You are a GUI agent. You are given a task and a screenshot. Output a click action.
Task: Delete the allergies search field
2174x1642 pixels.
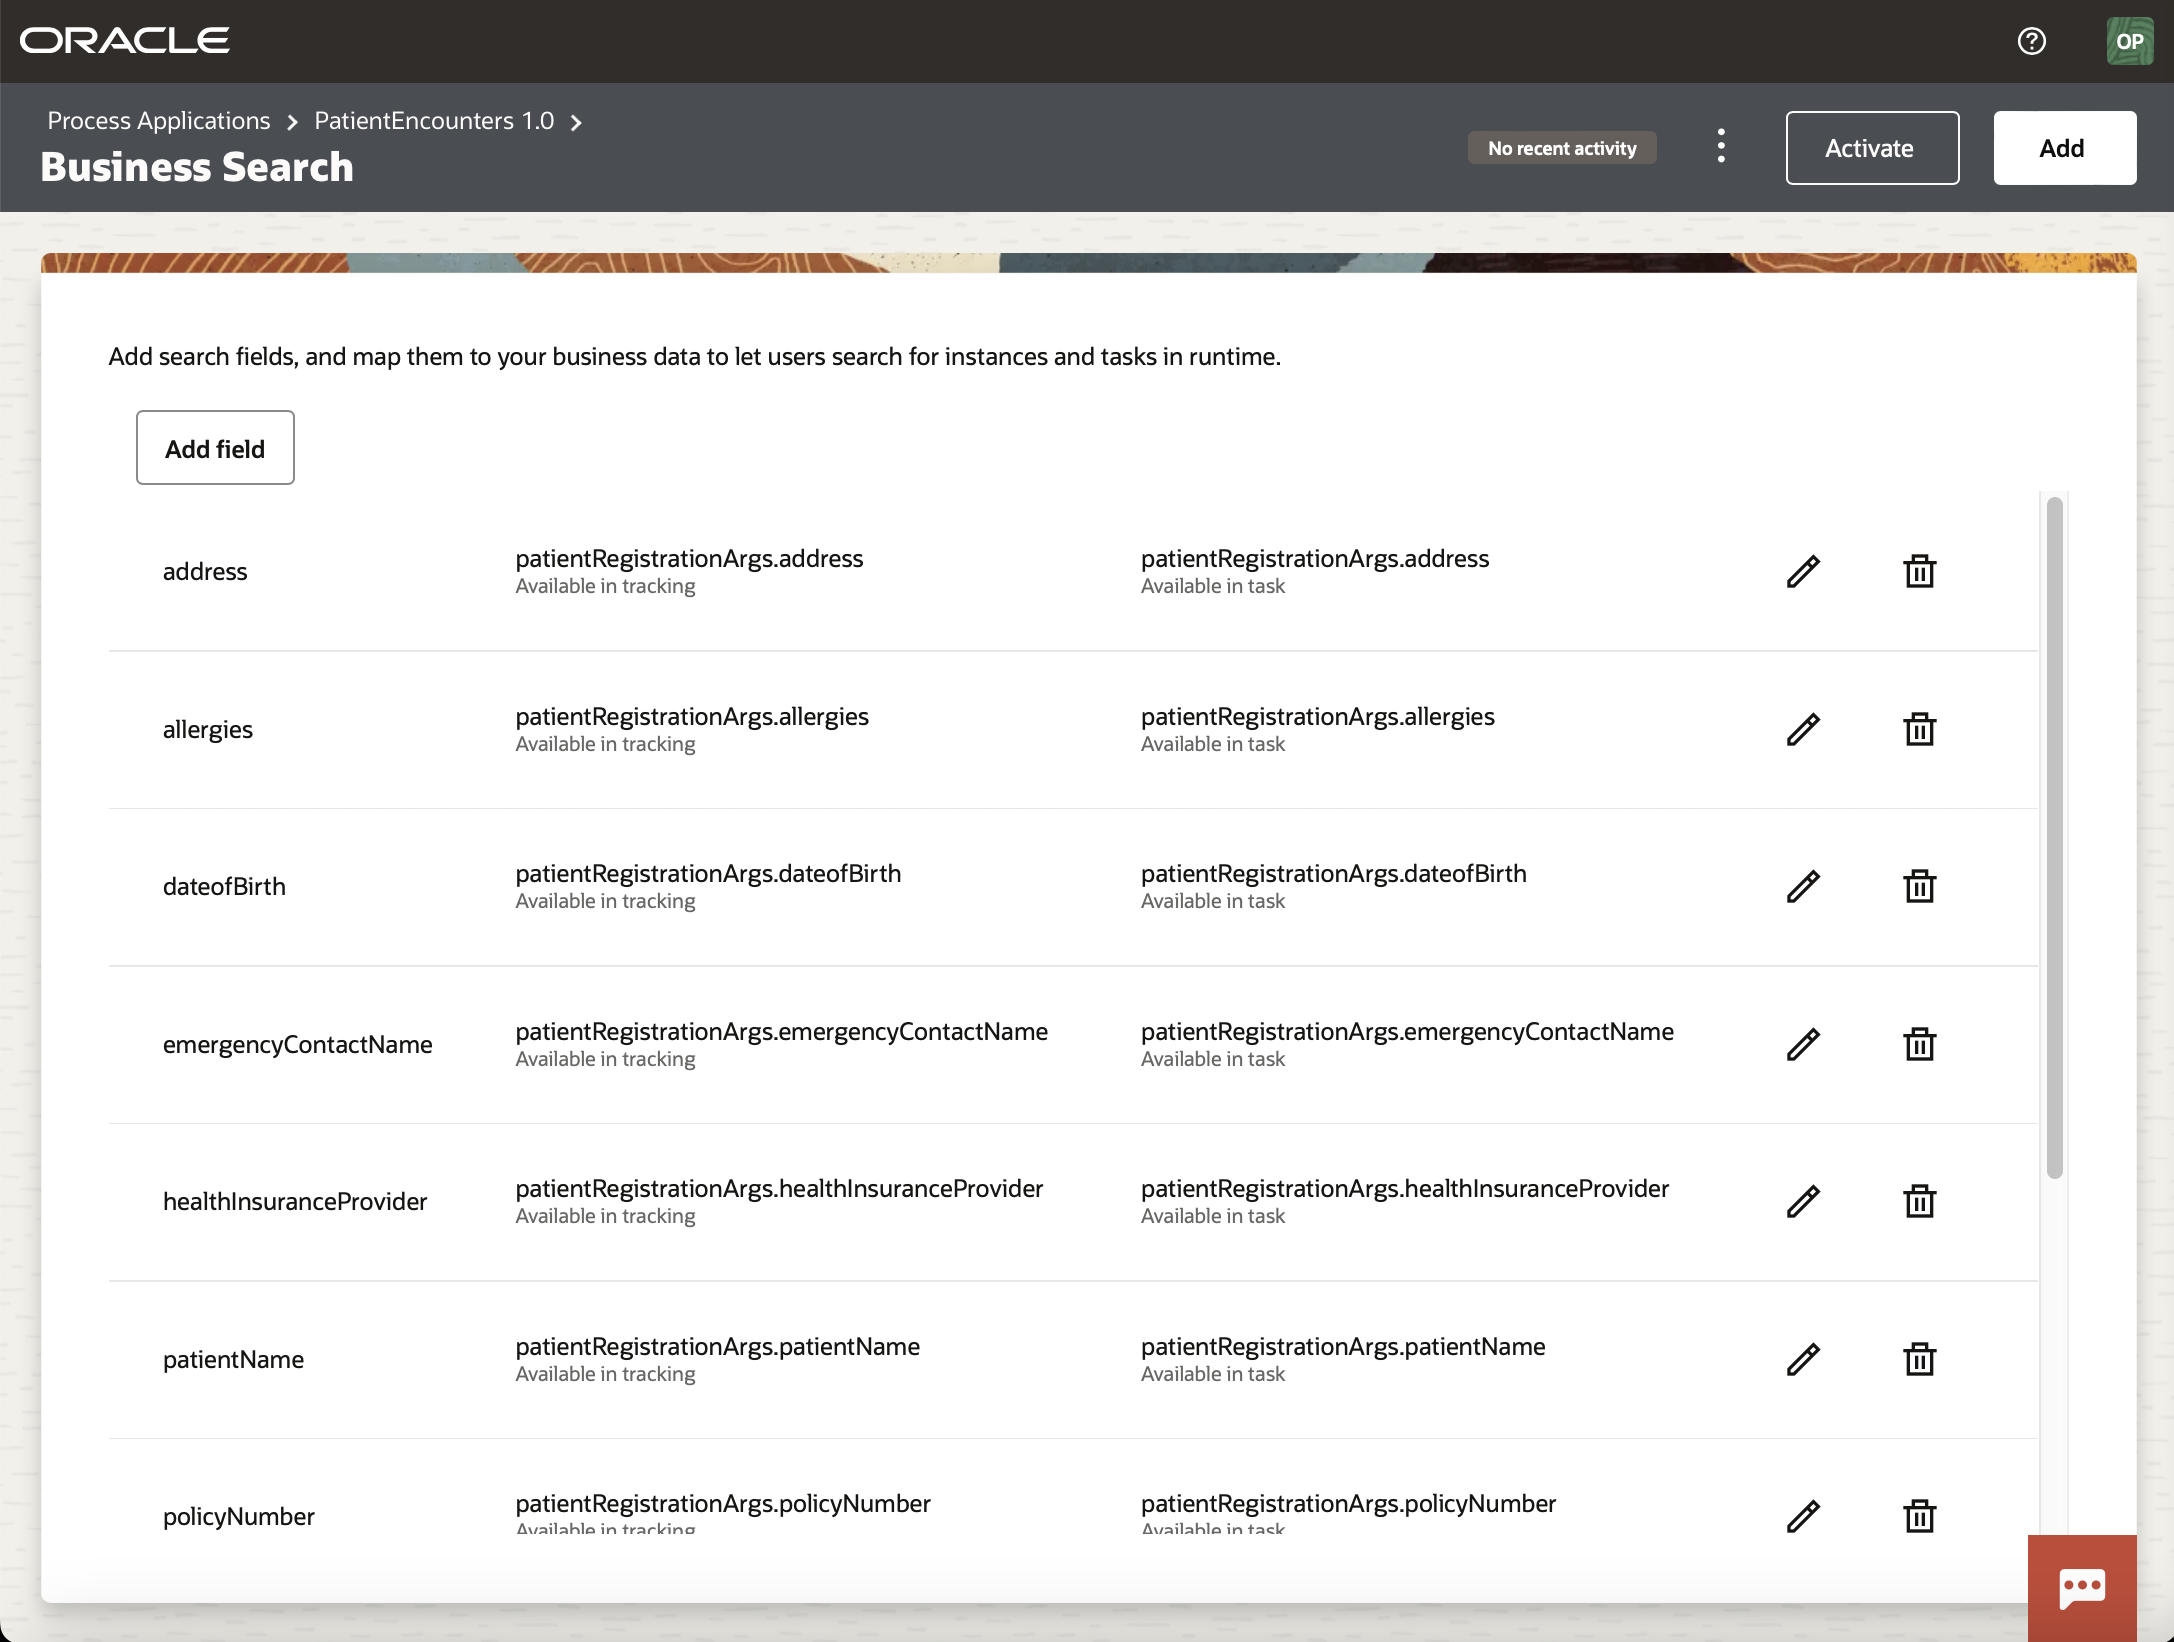[x=1920, y=728]
